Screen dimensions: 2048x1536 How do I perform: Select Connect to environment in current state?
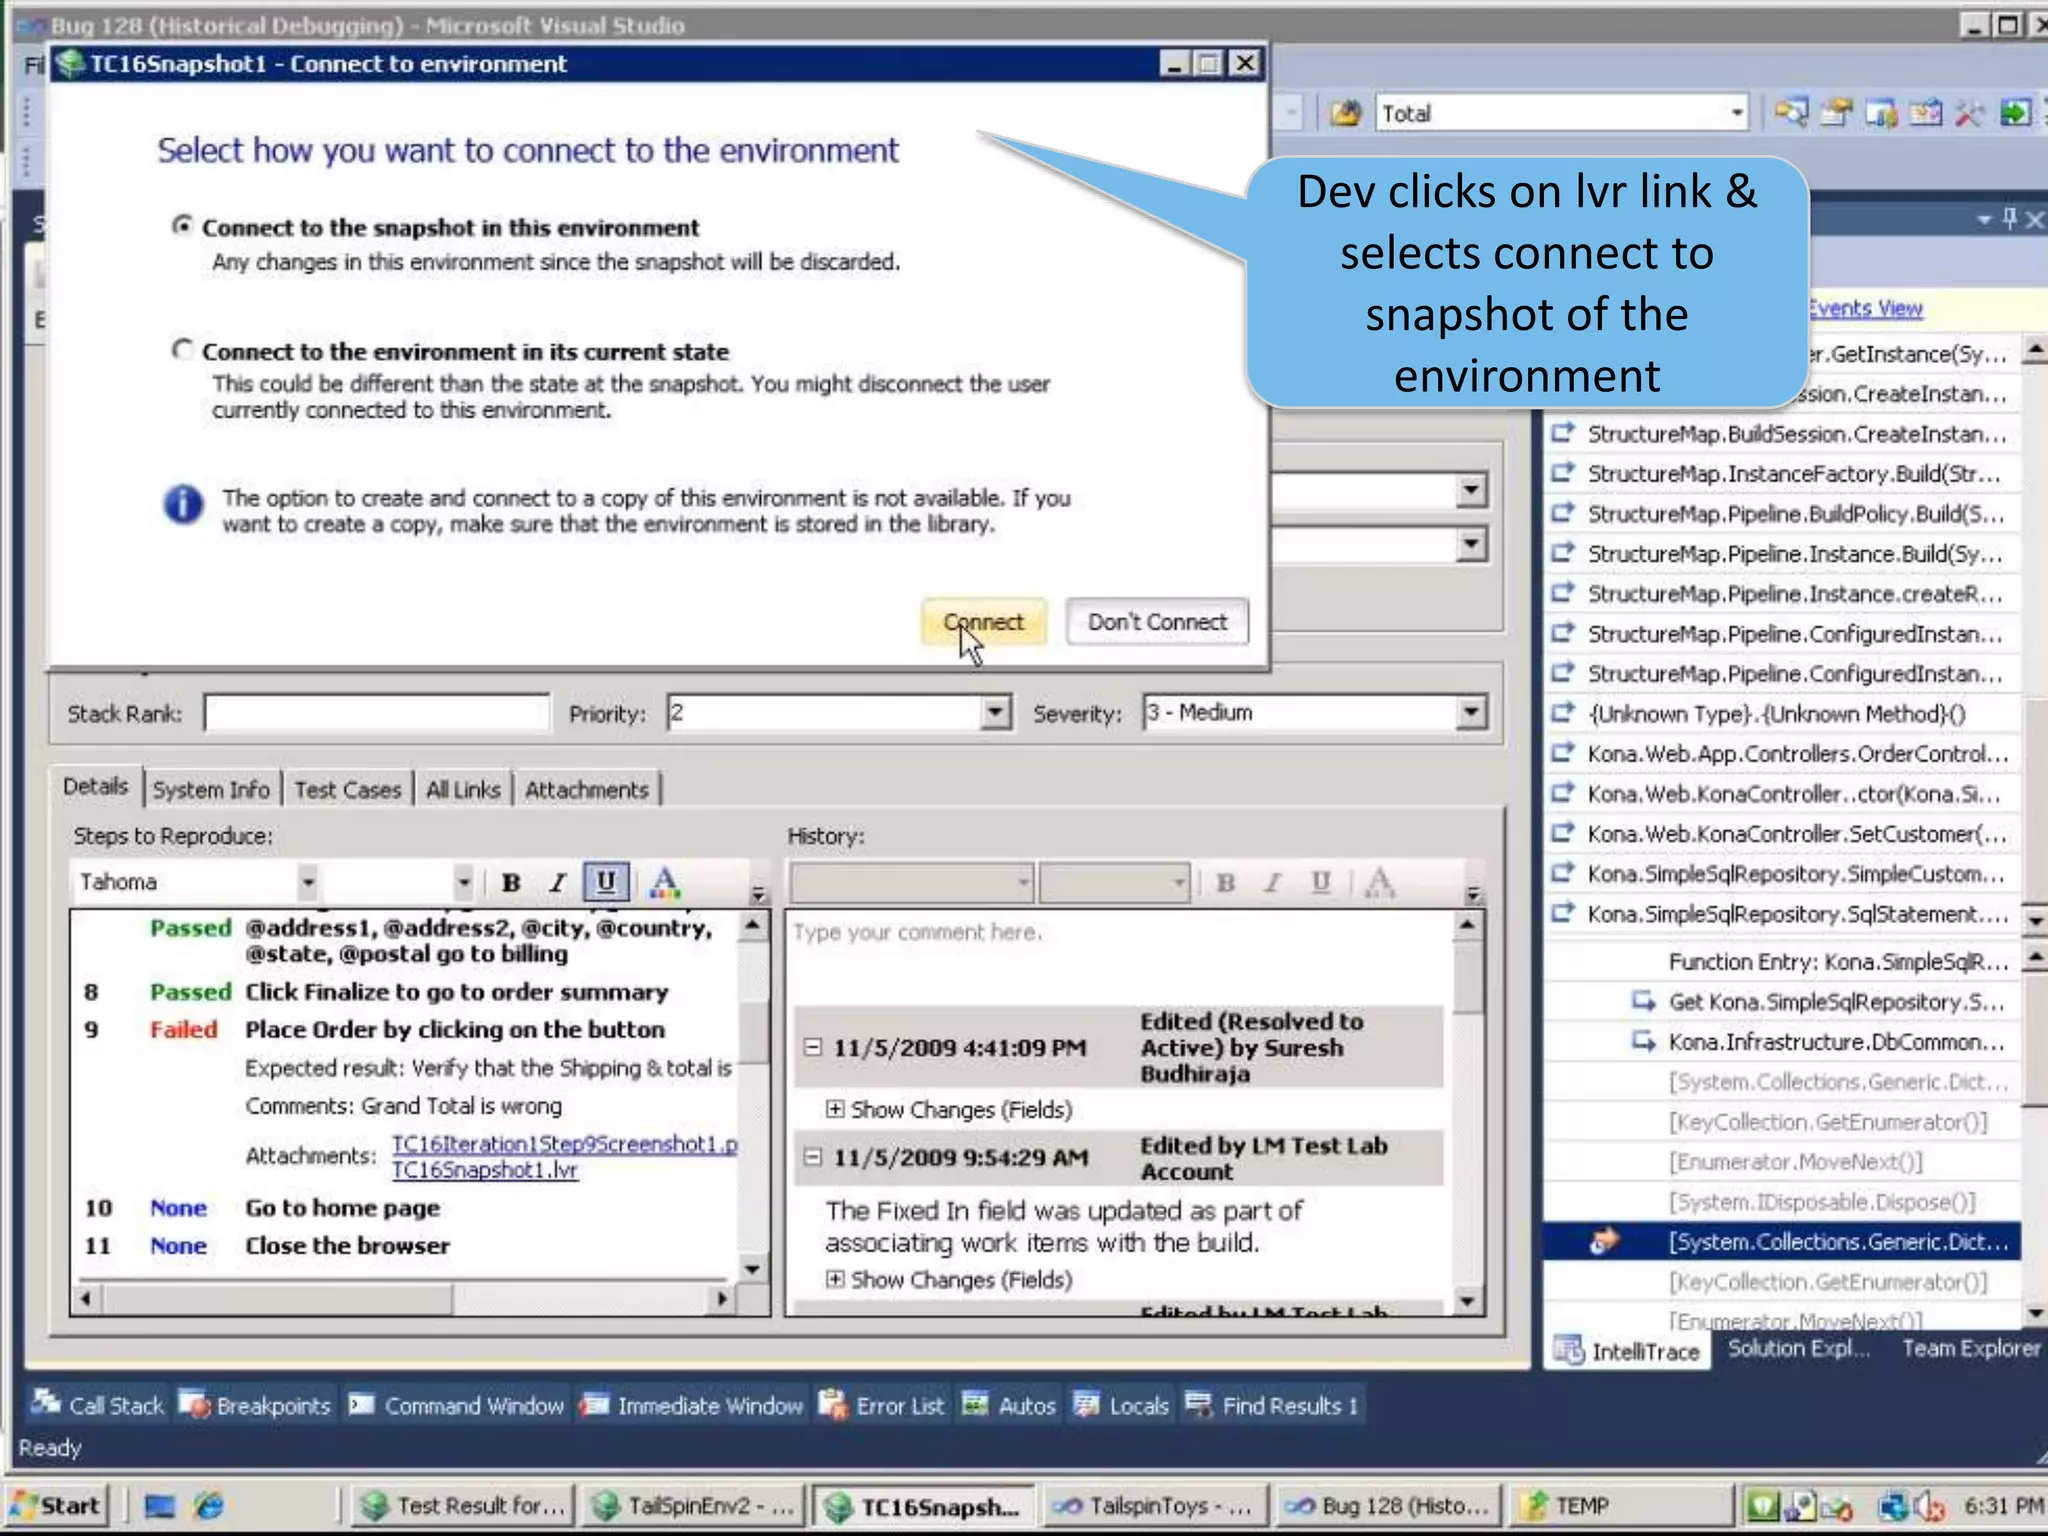click(x=182, y=350)
